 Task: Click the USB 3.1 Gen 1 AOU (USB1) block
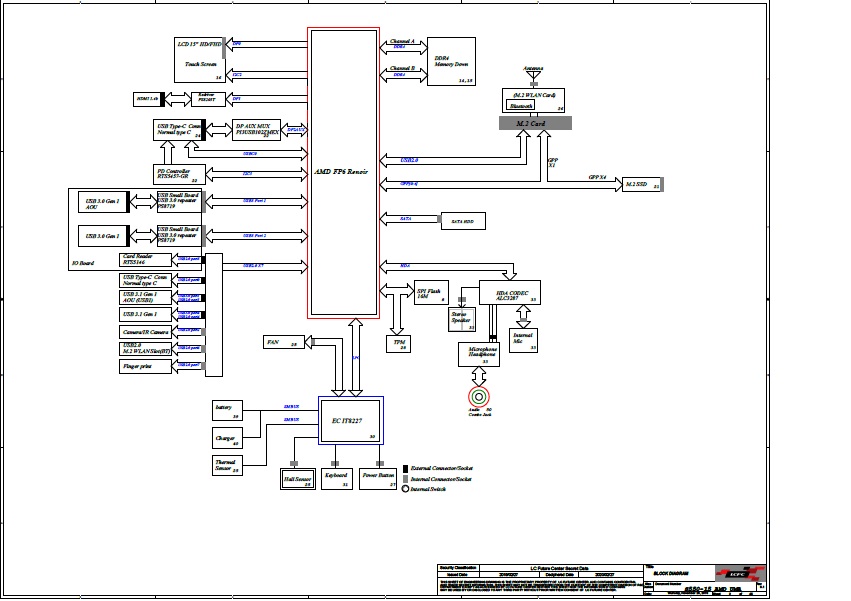click(x=145, y=297)
